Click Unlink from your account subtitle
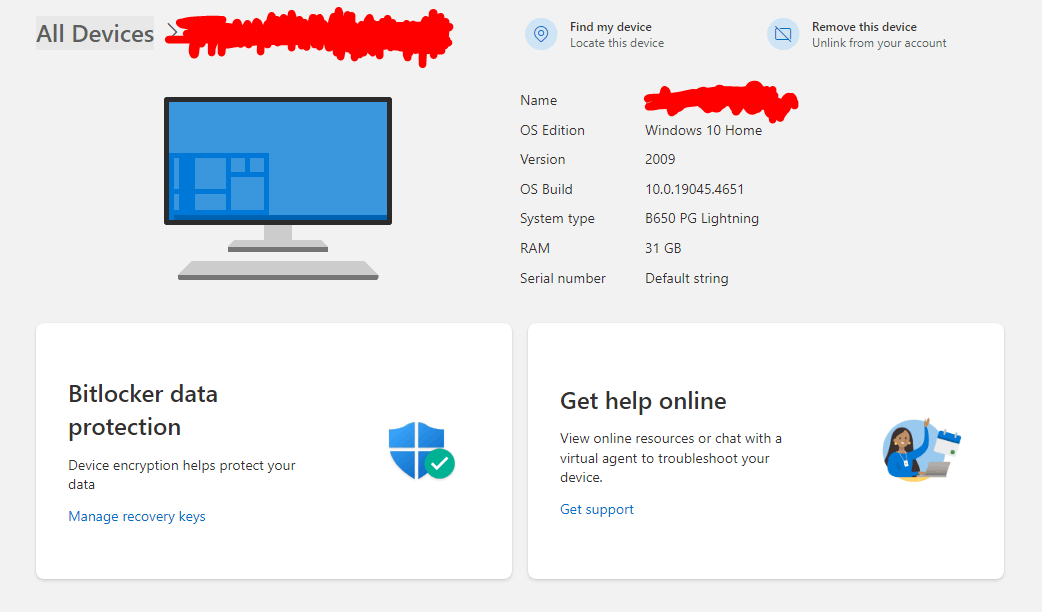 879,43
